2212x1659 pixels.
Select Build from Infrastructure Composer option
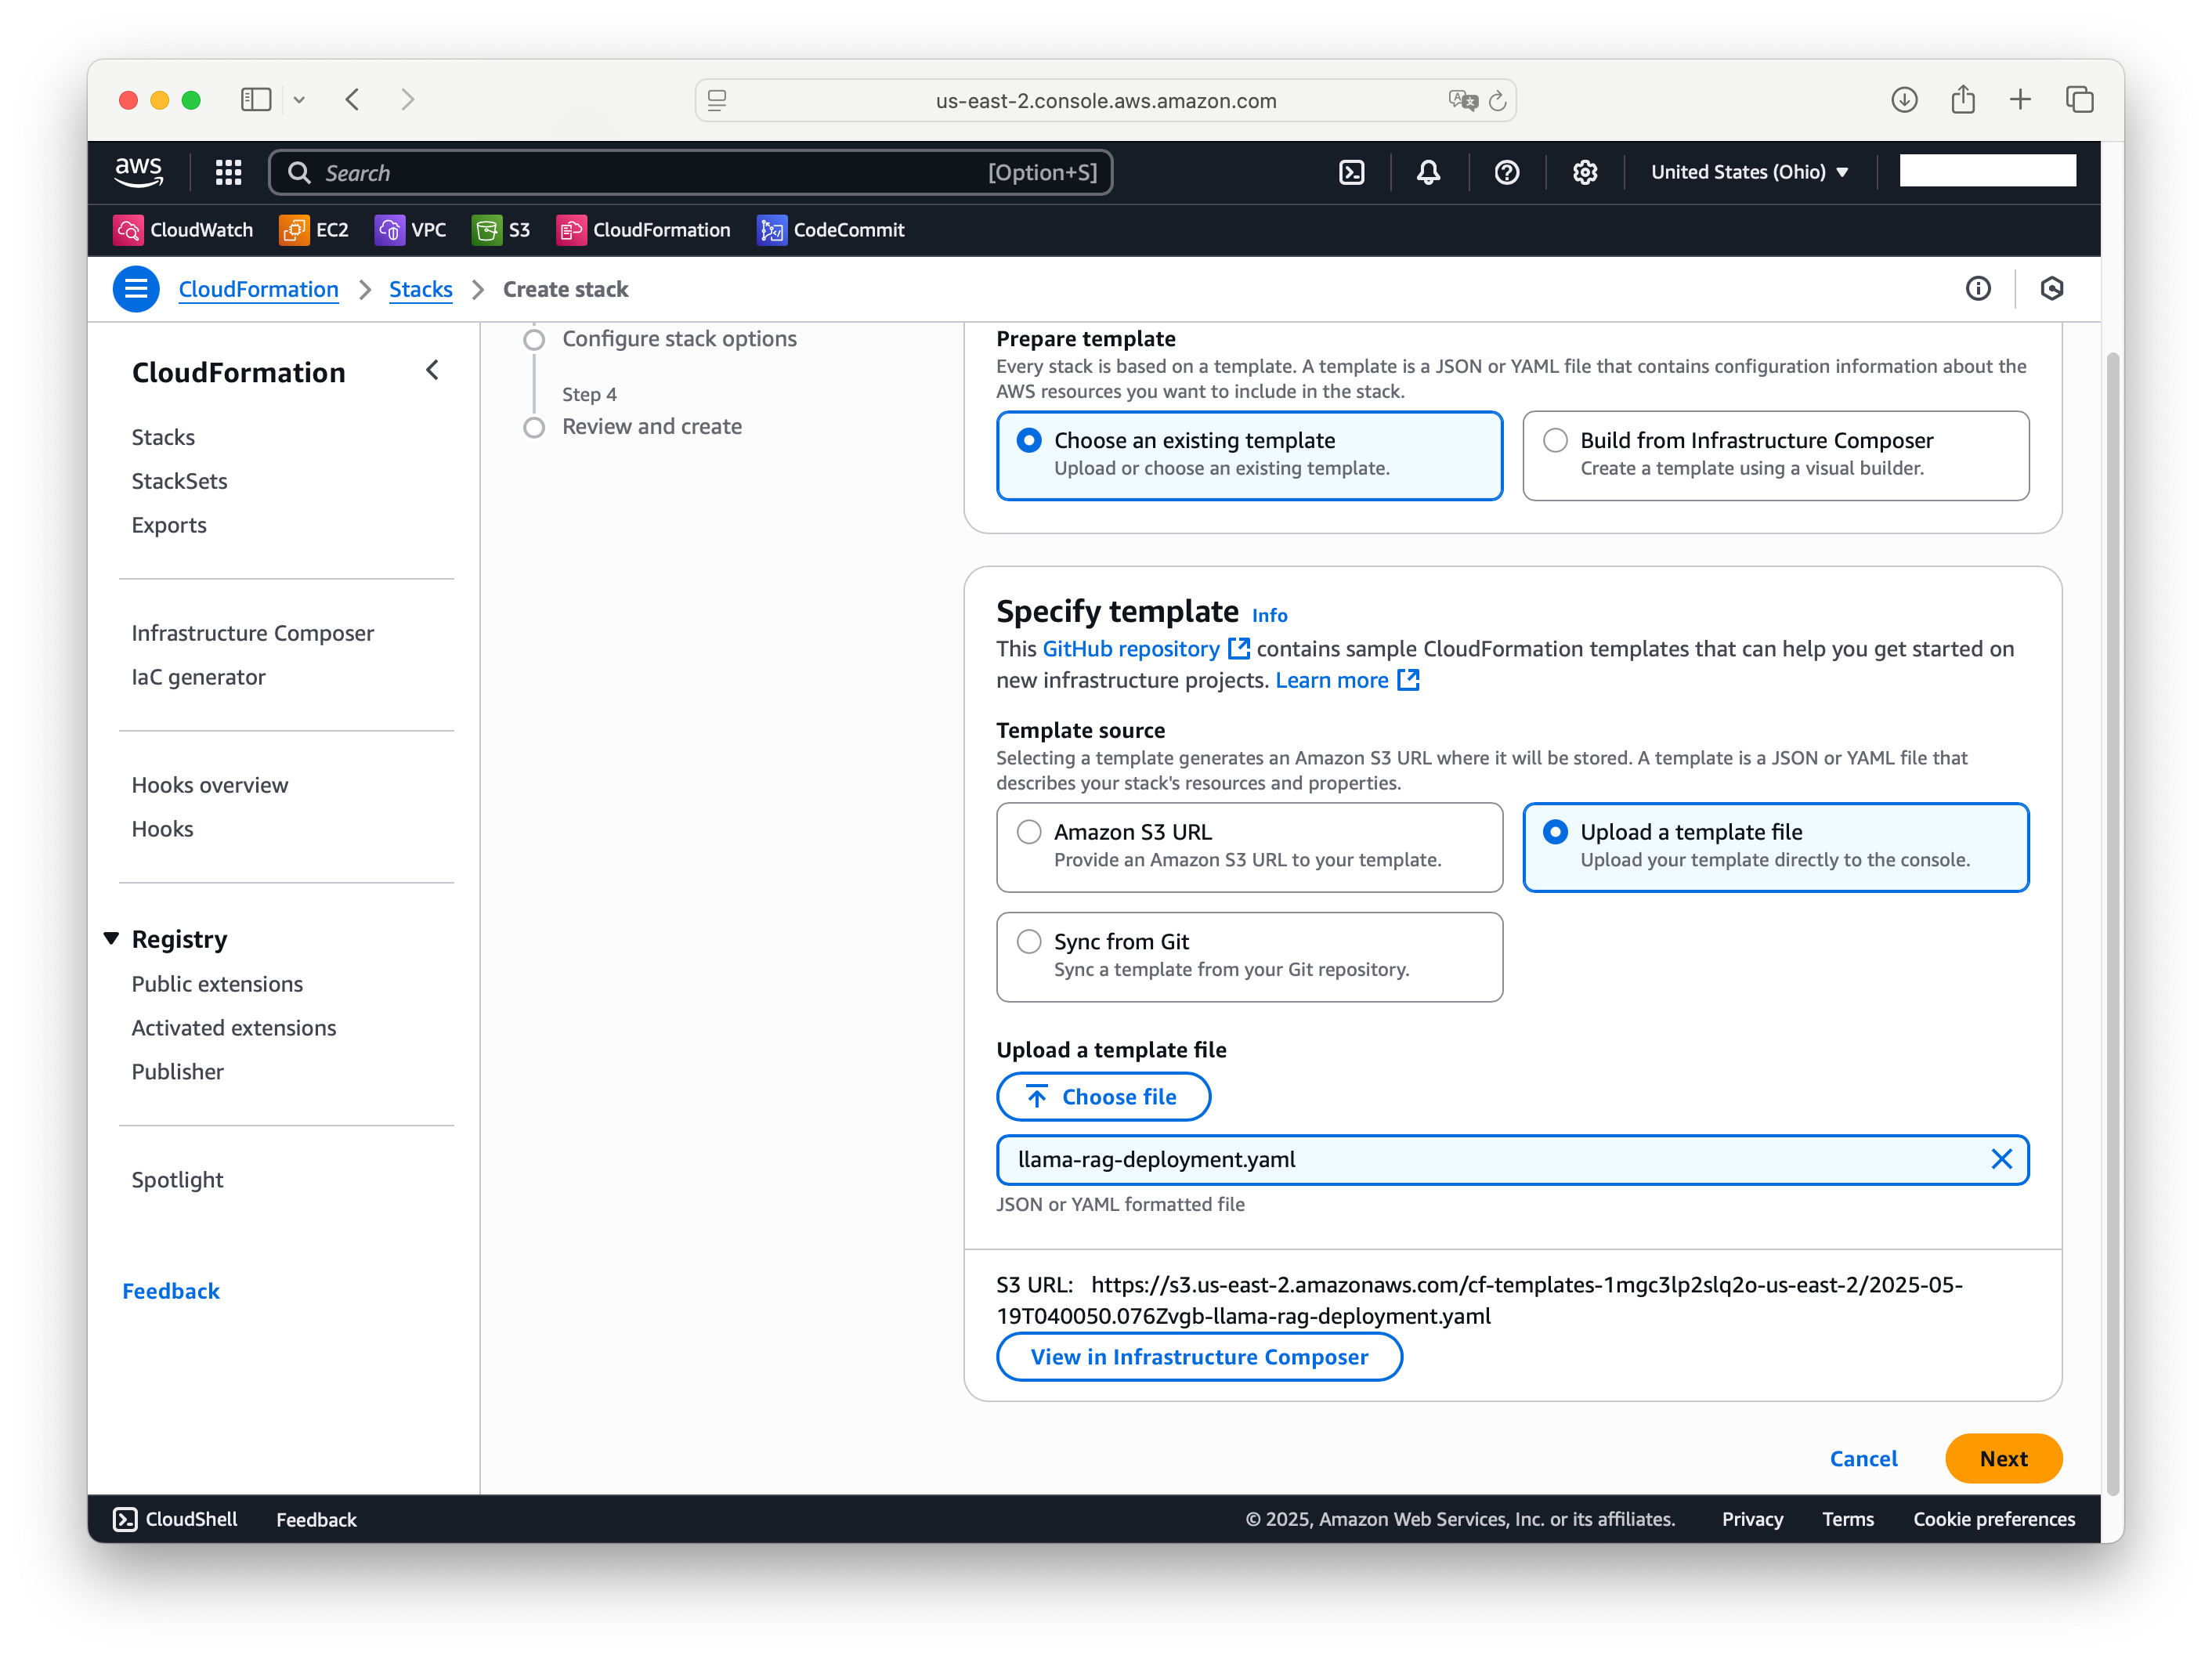pos(1775,455)
